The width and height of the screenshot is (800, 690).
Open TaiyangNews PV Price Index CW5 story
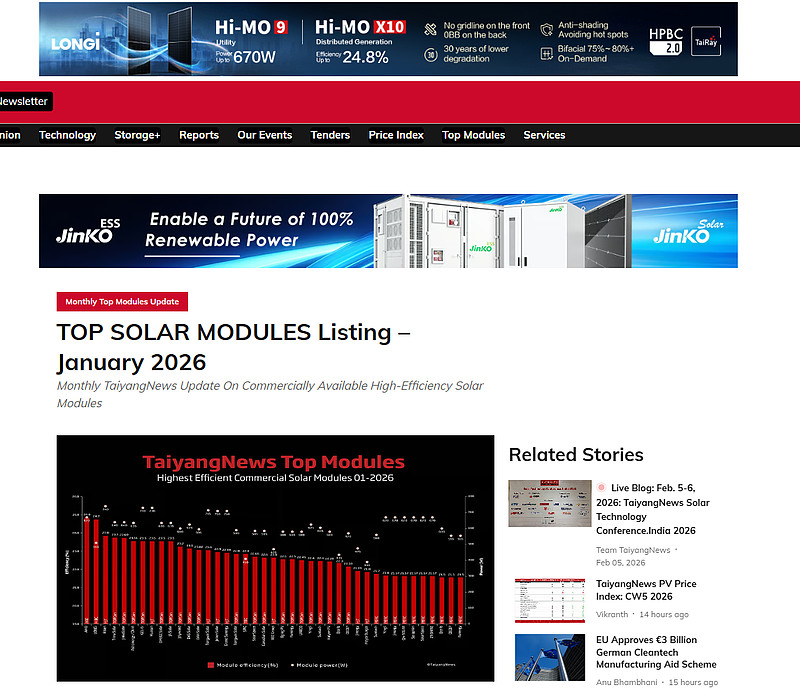click(x=646, y=590)
